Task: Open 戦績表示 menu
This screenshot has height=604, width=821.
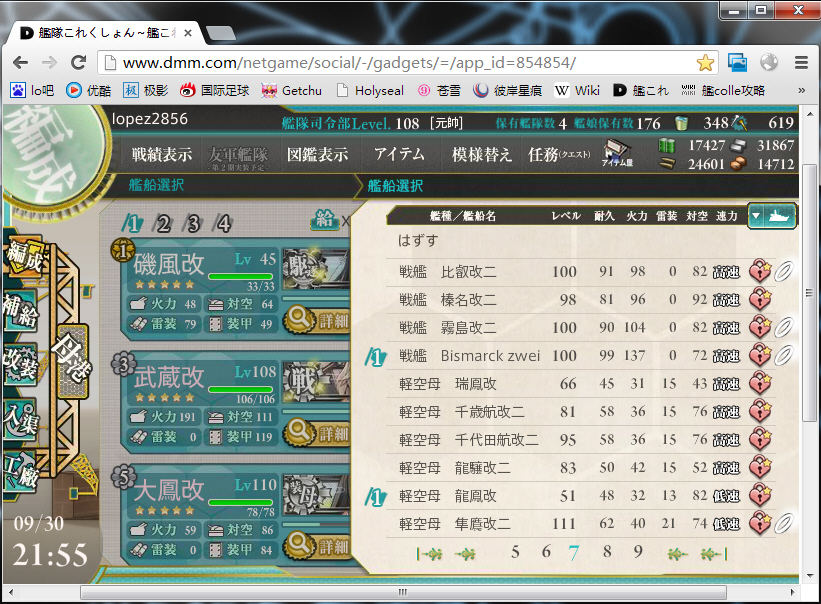Action: pyautogui.click(x=162, y=154)
